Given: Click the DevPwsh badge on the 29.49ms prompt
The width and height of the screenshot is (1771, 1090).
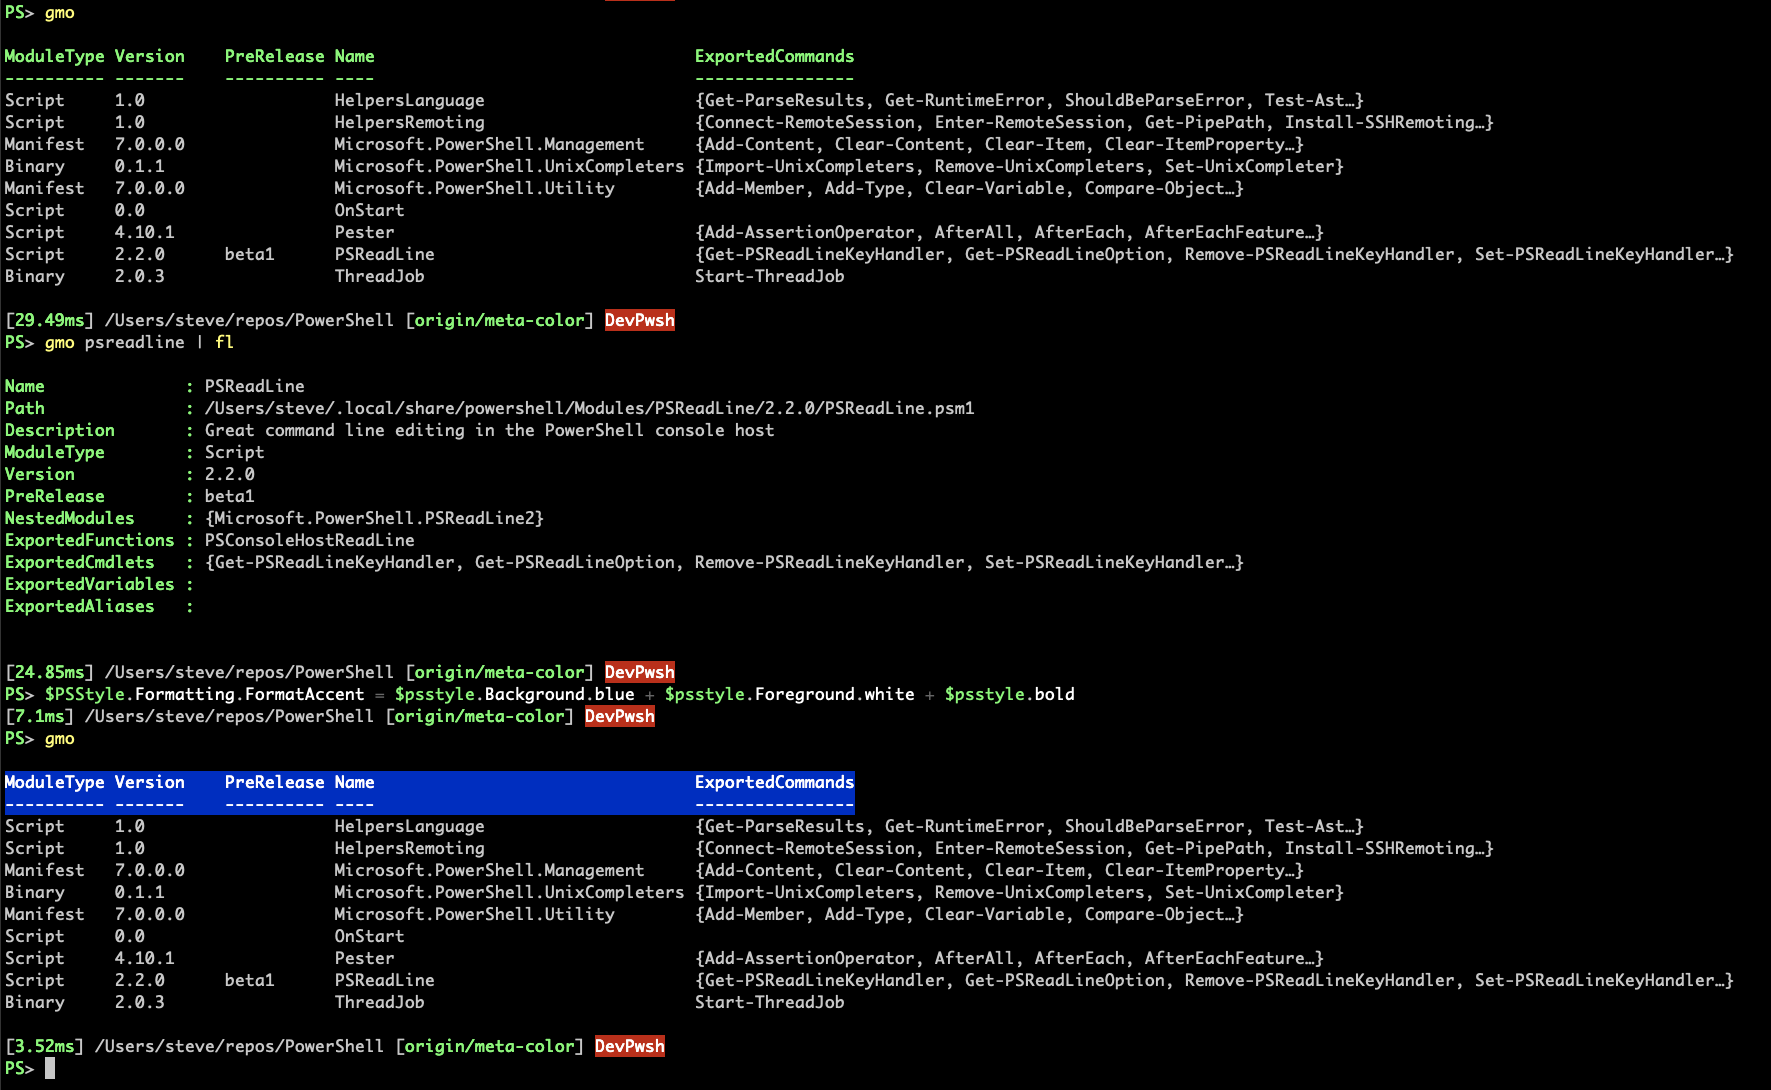Looking at the screenshot, I should point(639,320).
